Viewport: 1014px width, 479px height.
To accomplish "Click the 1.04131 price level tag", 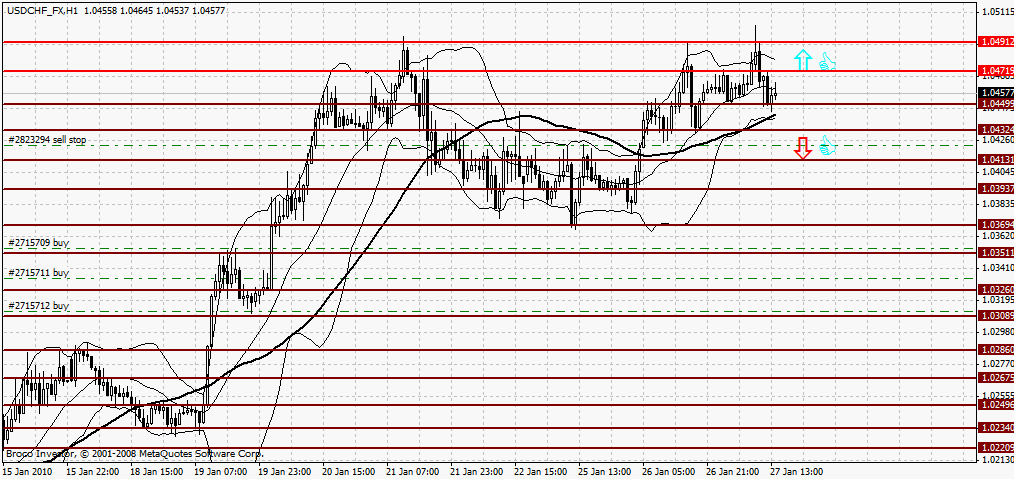I will (x=997, y=159).
